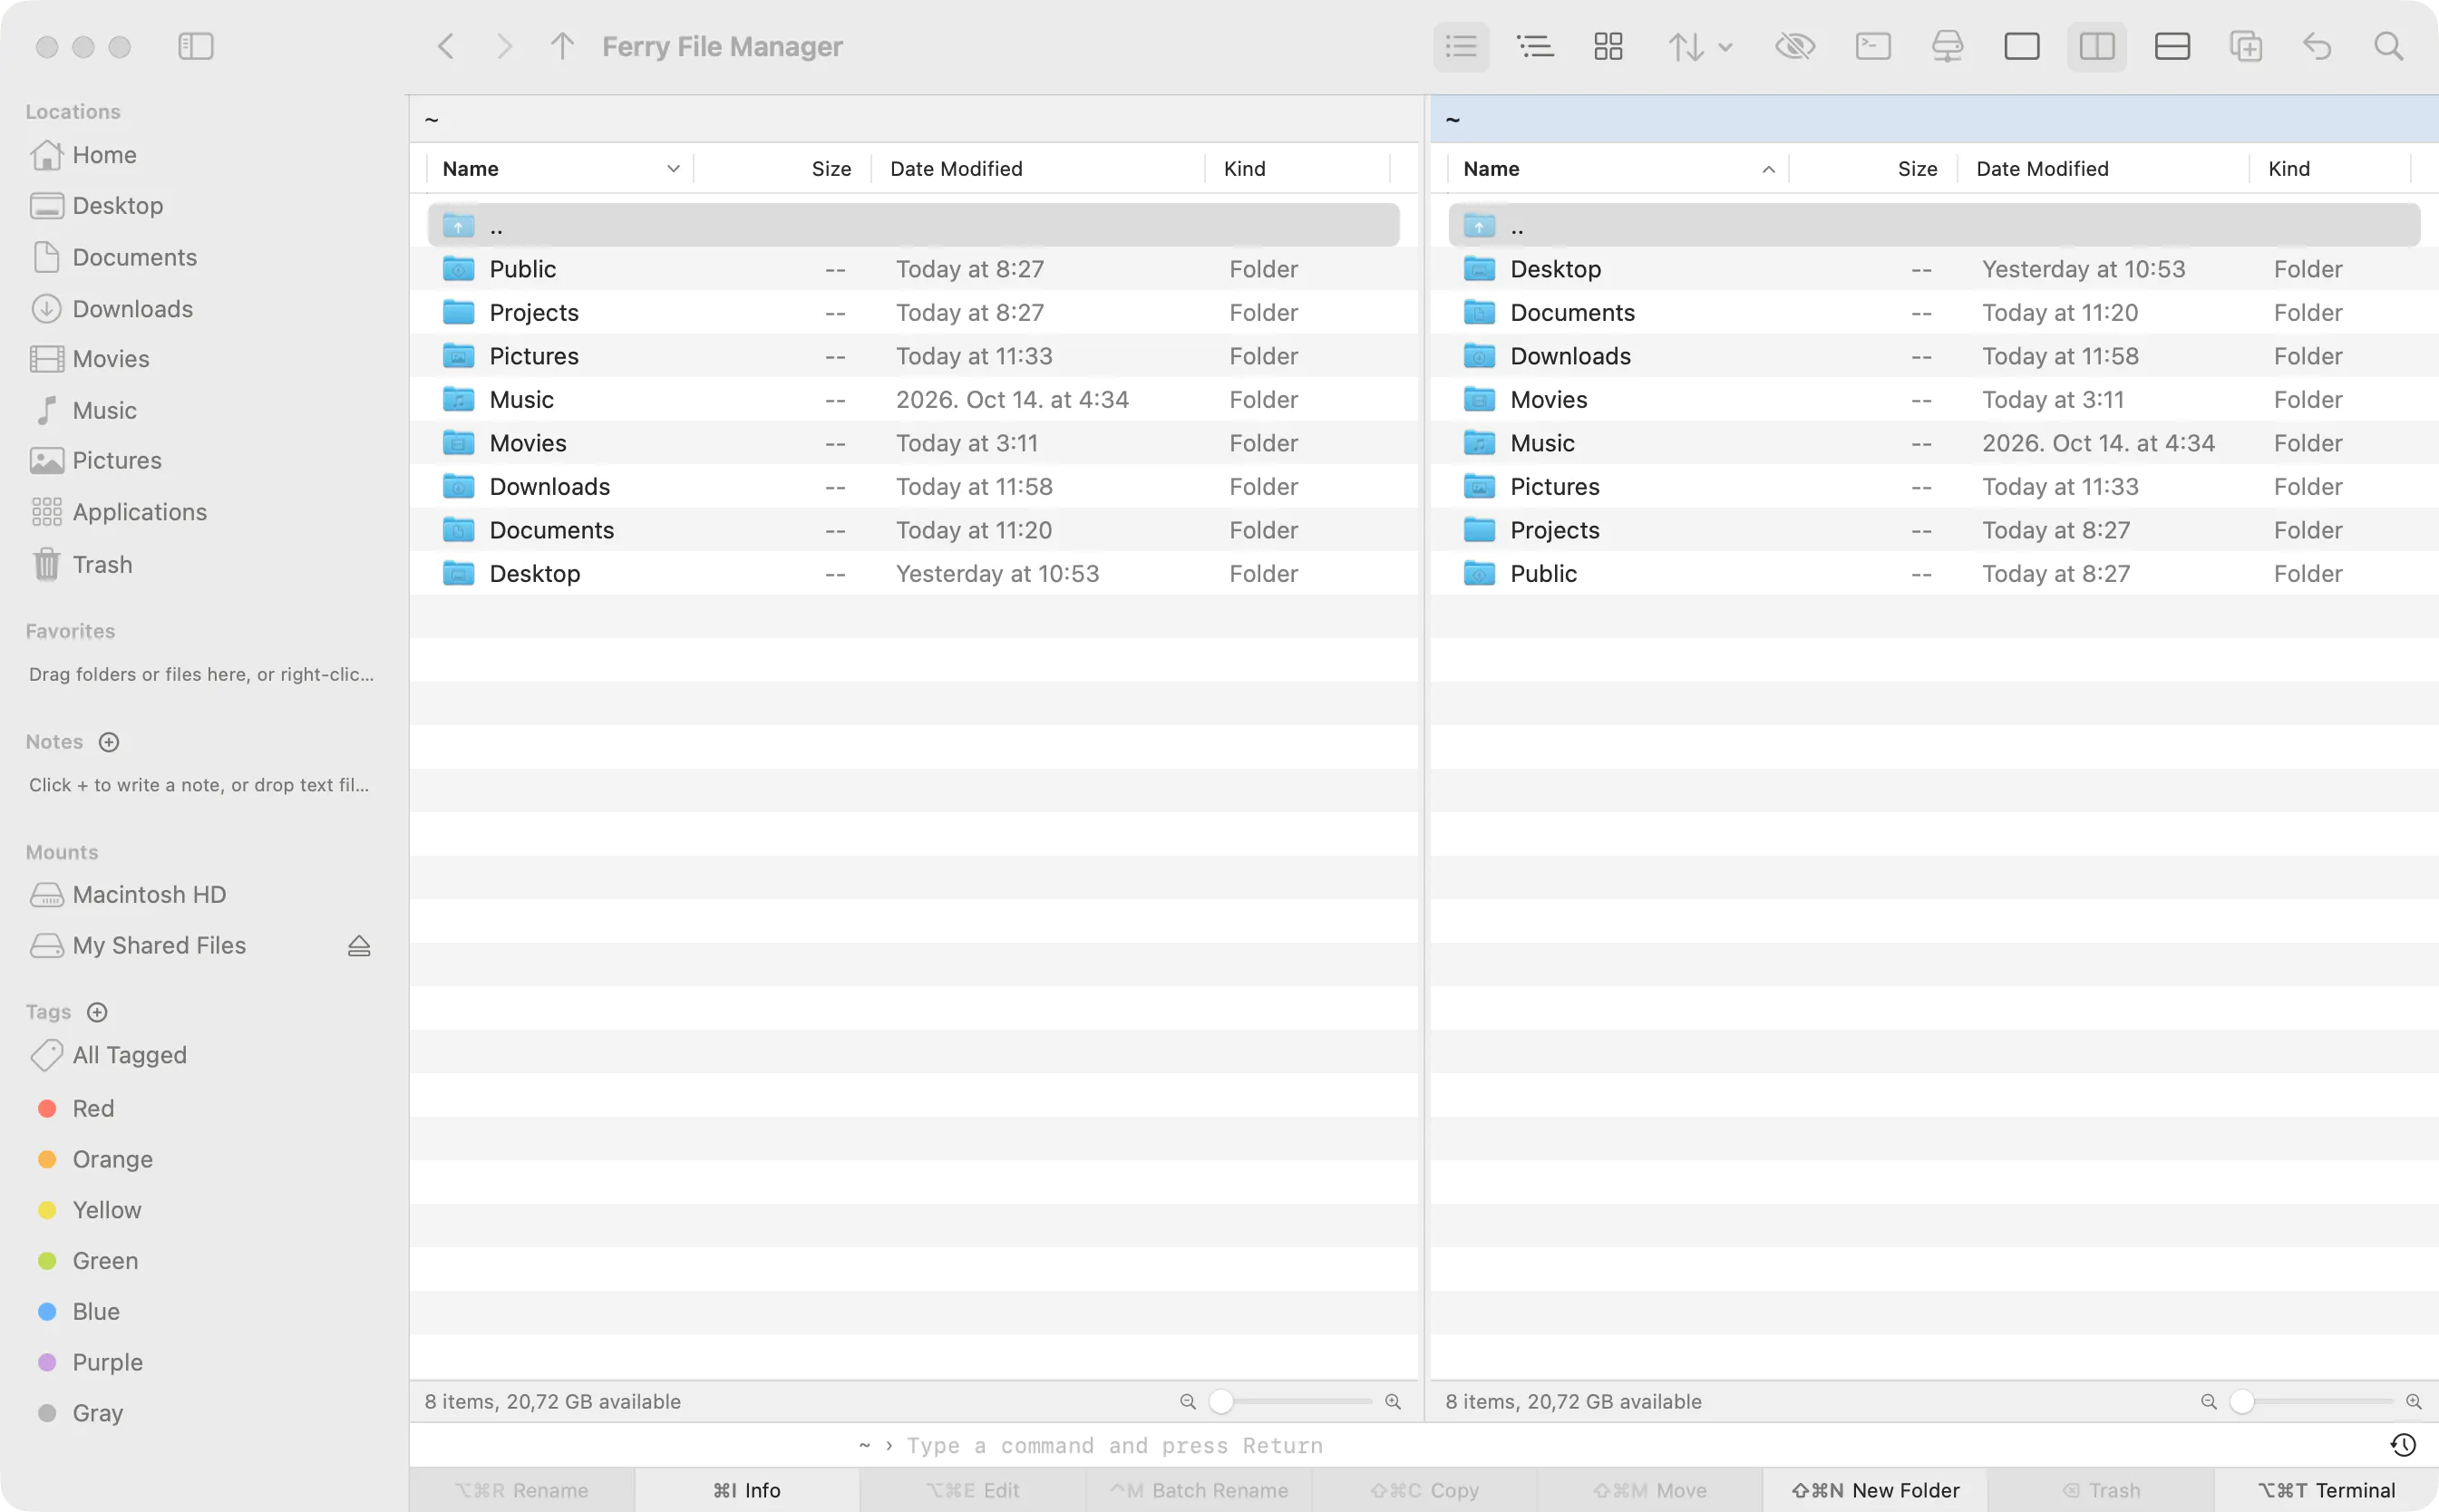Open the command line panel icon
The image size is (2439, 1512).
point(1872,46)
